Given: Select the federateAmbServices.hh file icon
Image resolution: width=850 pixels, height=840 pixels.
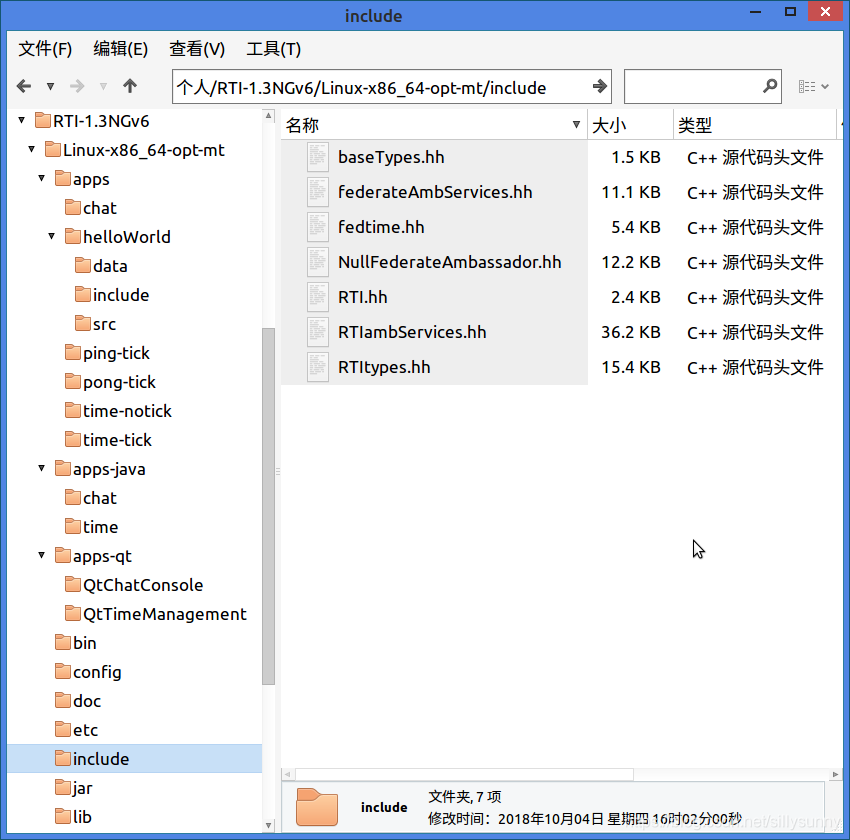Looking at the screenshot, I should 318,192.
